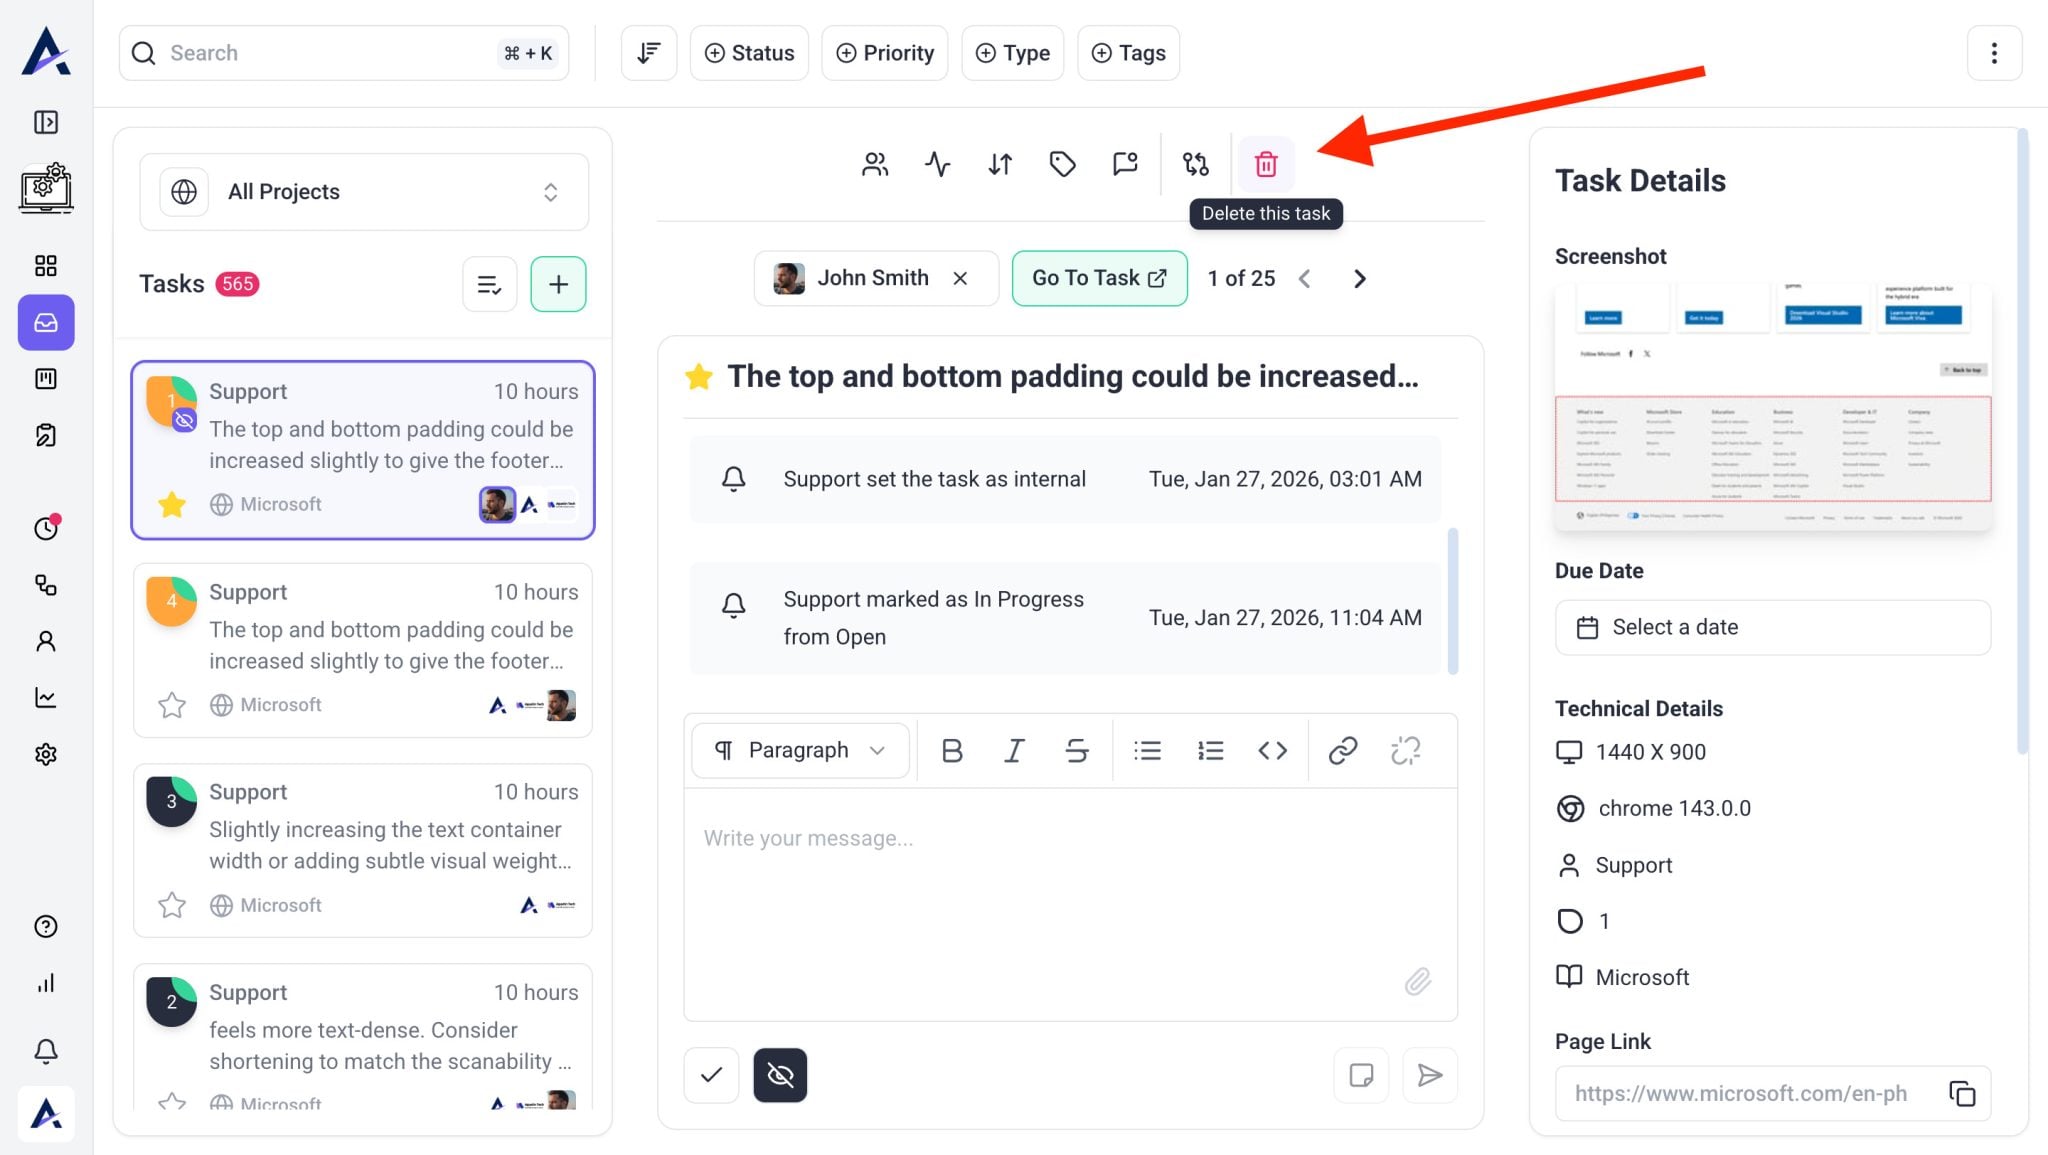Insert a code block using the code icon
This screenshot has width=2048, height=1155.
pos(1272,750)
